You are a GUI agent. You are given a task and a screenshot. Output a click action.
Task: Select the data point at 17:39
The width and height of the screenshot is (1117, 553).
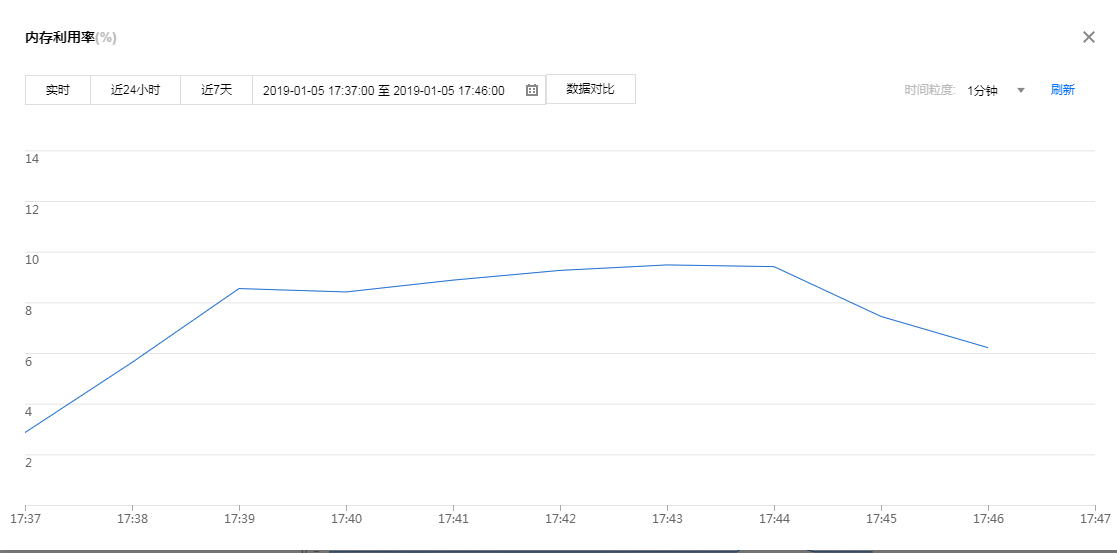point(239,288)
